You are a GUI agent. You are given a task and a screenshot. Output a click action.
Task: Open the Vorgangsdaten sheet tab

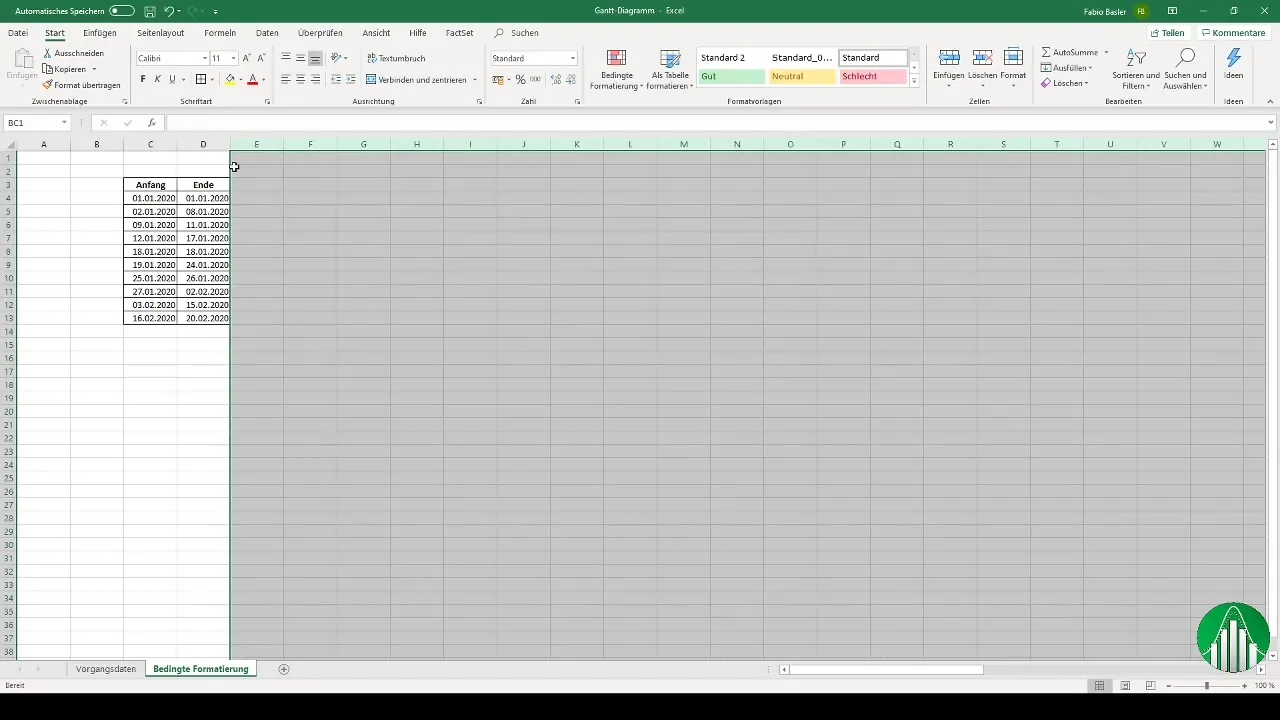click(106, 669)
